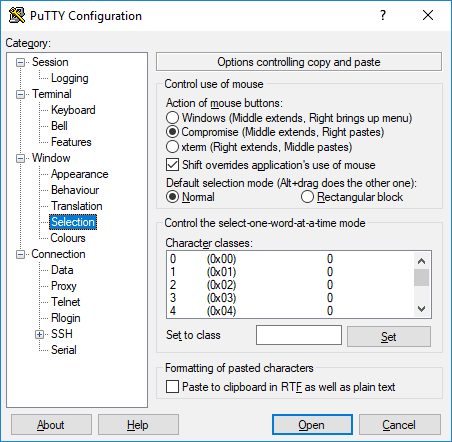Screen dimensions: 452x442
Task: Collapse the Connection tree node
Action: 21,254
